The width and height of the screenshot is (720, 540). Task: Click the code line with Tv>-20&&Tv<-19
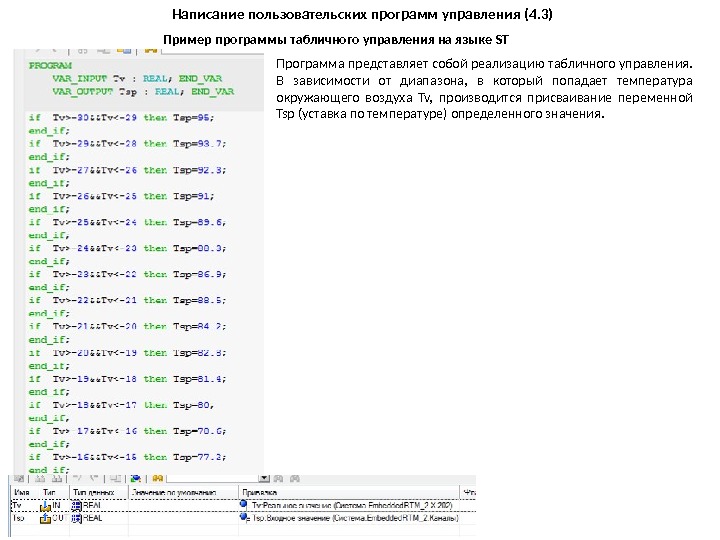click(127, 353)
